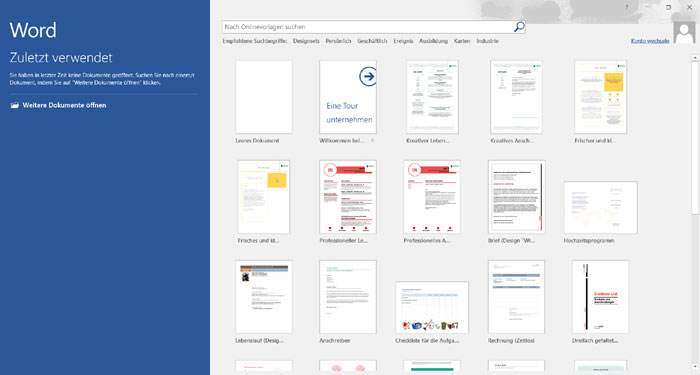Click the vertical scrollbar thumb
700x375 pixels.
click(695, 138)
